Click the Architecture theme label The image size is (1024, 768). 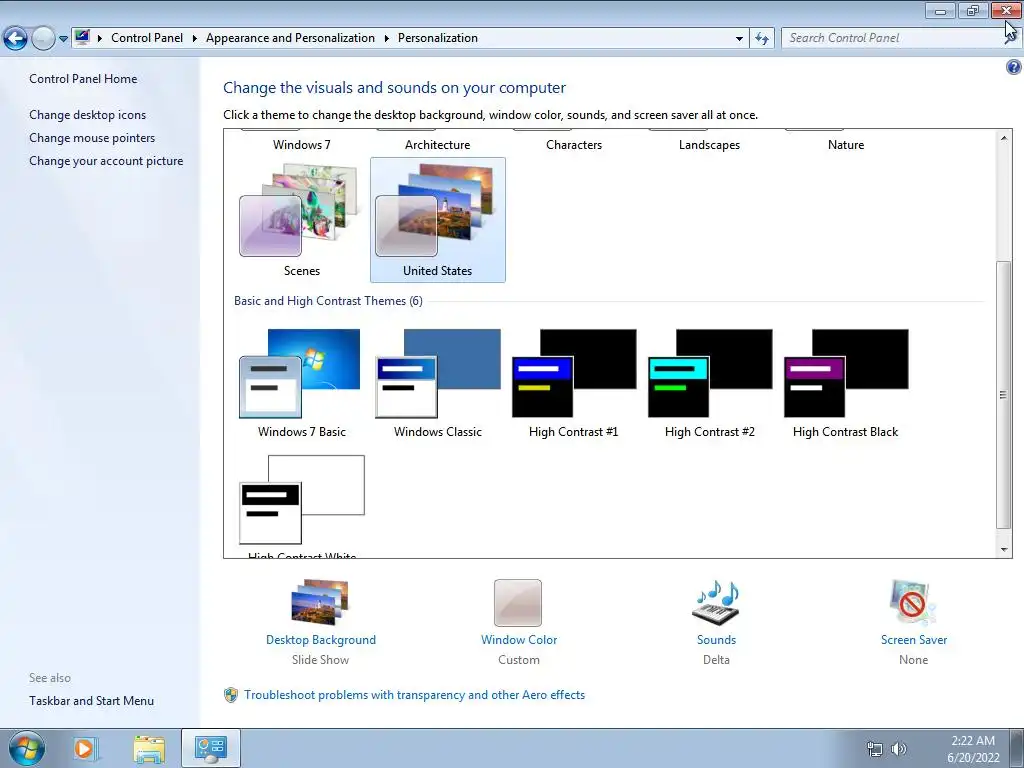click(x=438, y=145)
